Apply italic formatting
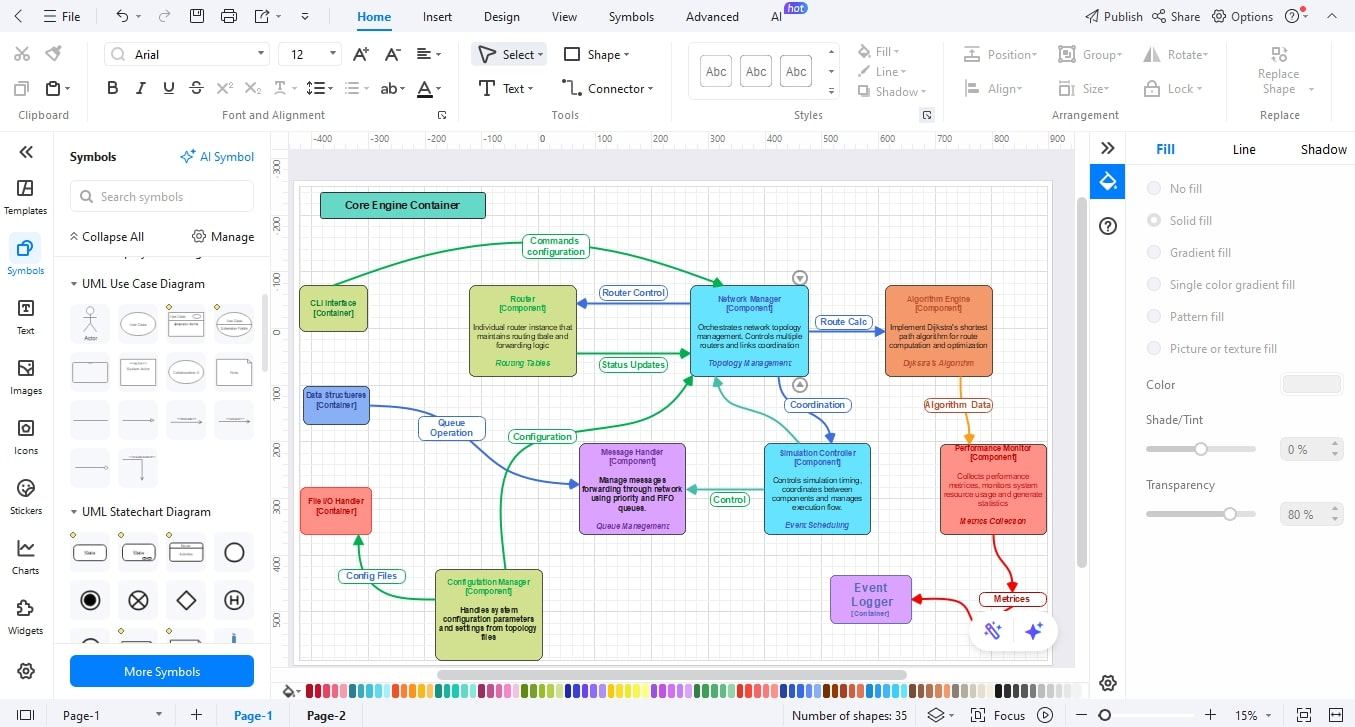 click(140, 88)
